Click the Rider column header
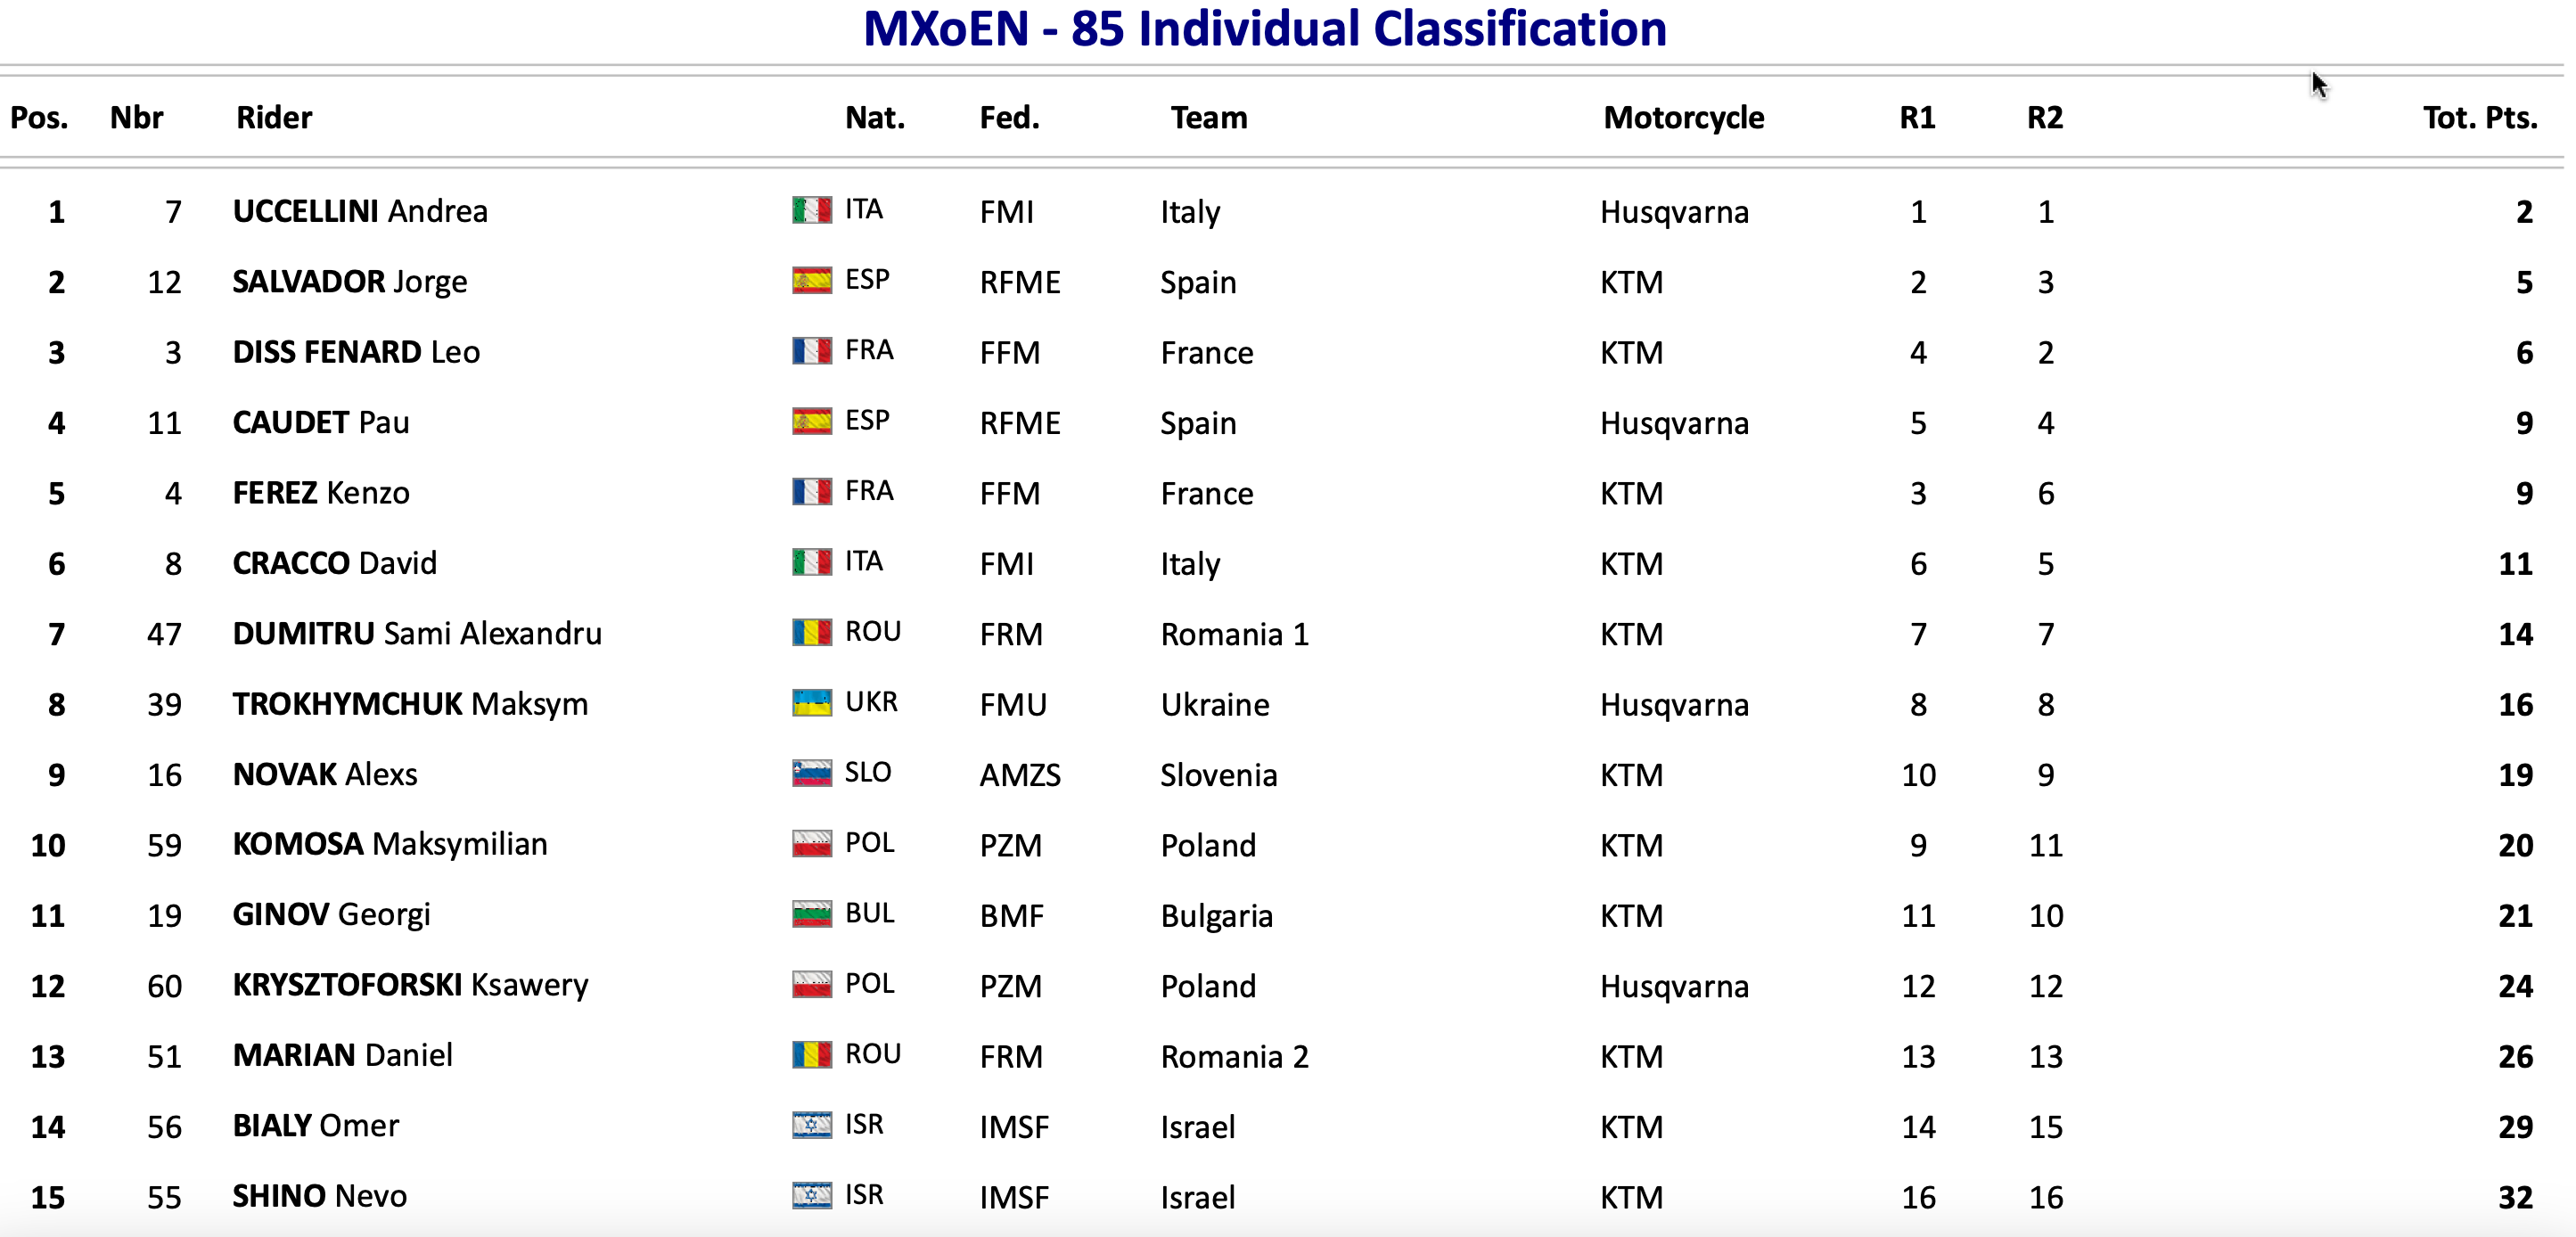The width and height of the screenshot is (2576, 1237). [274, 118]
